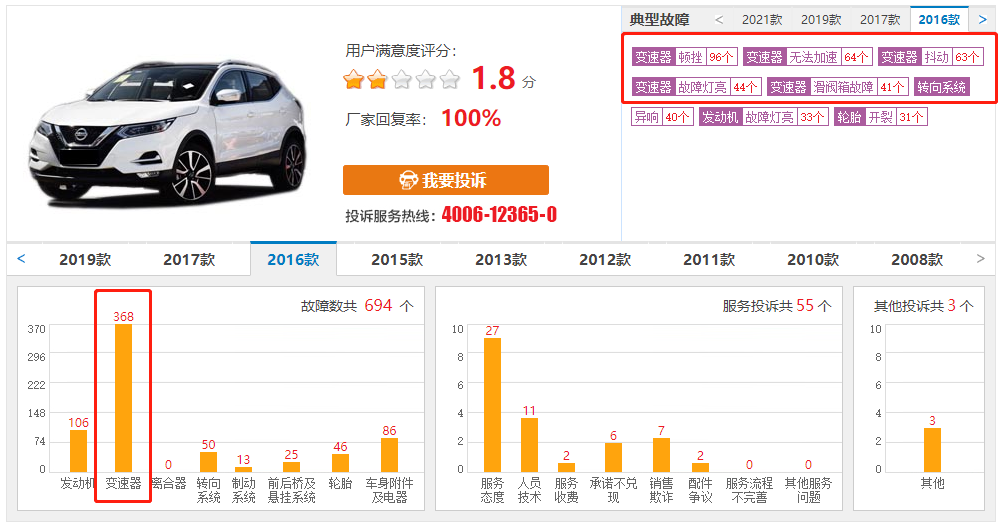Click the 轮胎 开裂 31个 tag
The width and height of the screenshot is (1000, 524).
[880, 117]
